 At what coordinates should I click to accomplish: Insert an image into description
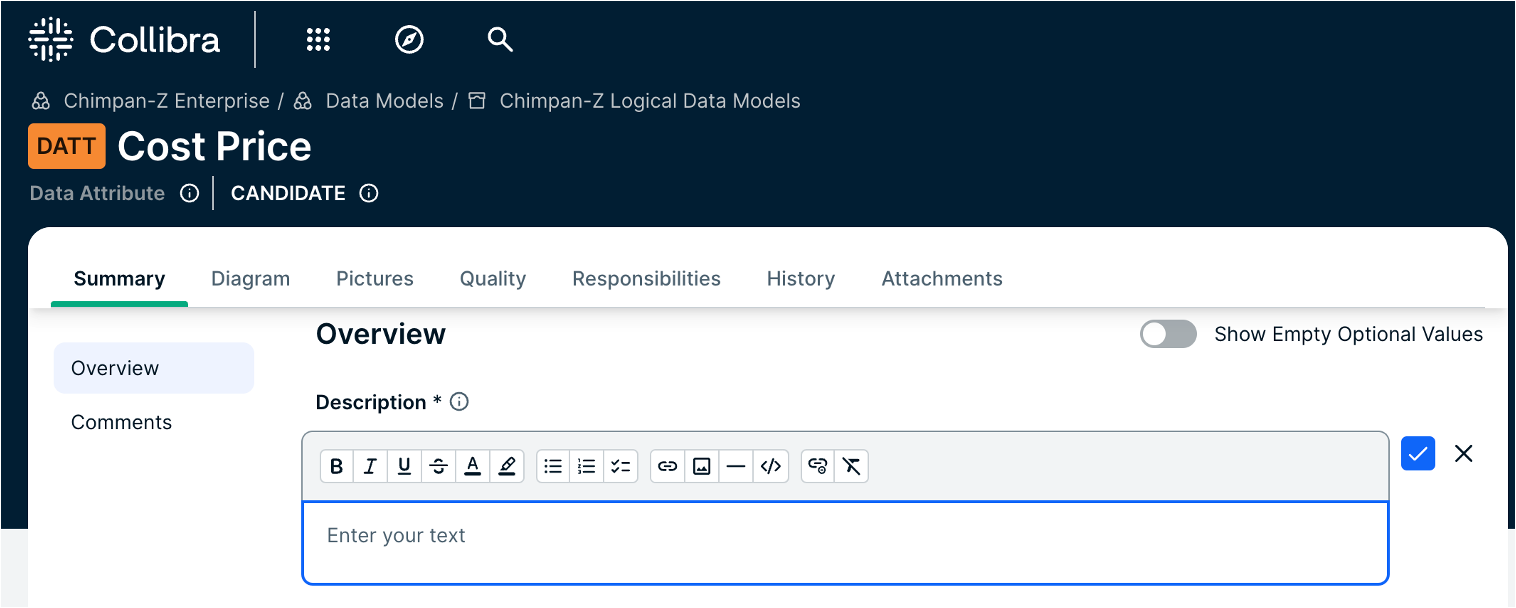pyautogui.click(x=702, y=466)
